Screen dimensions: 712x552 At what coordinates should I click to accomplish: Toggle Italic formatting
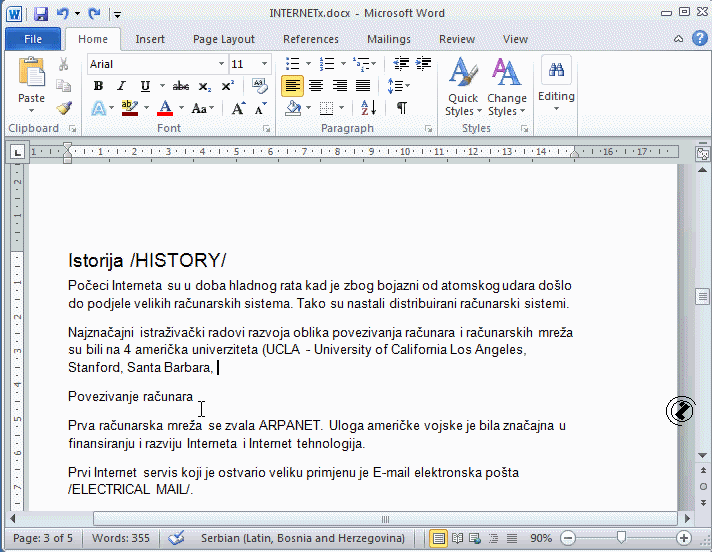[x=122, y=86]
